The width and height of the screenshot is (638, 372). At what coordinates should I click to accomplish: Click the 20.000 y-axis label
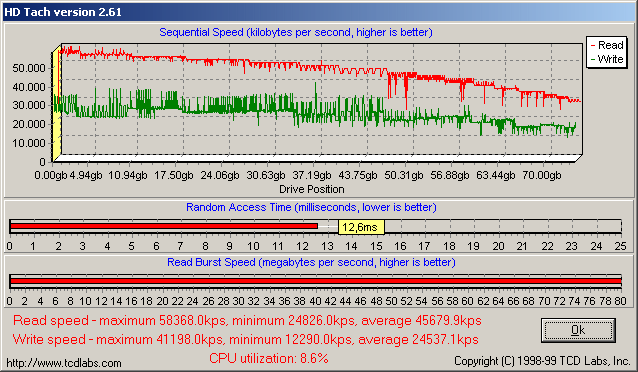(x=28, y=124)
